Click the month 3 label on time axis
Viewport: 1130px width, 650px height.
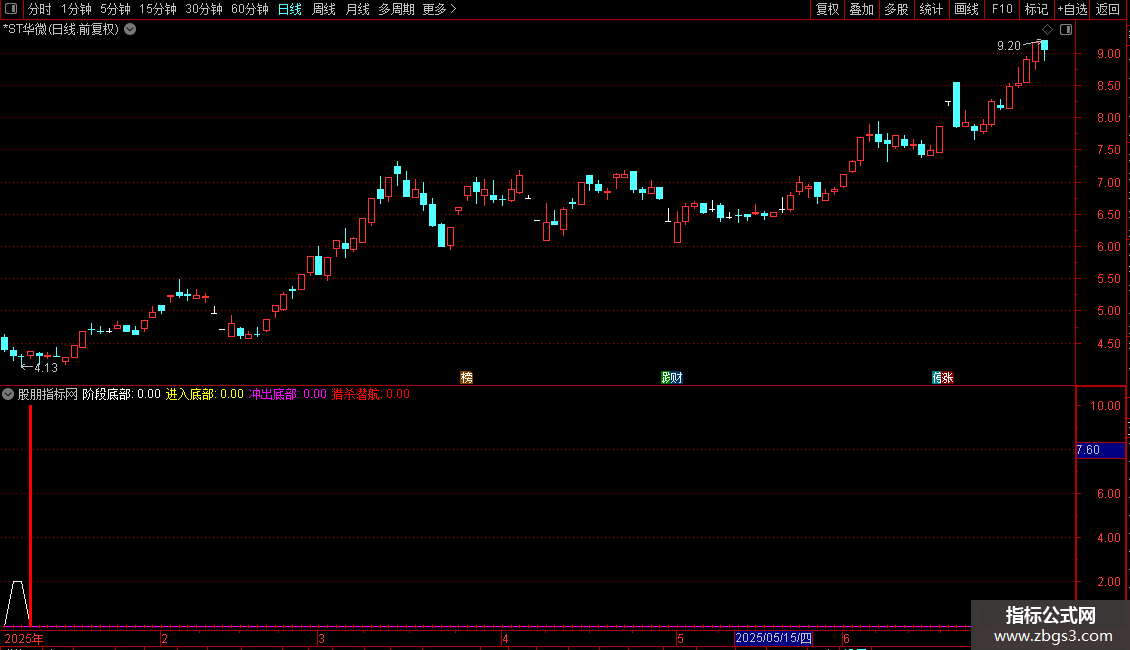coord(321,638)
